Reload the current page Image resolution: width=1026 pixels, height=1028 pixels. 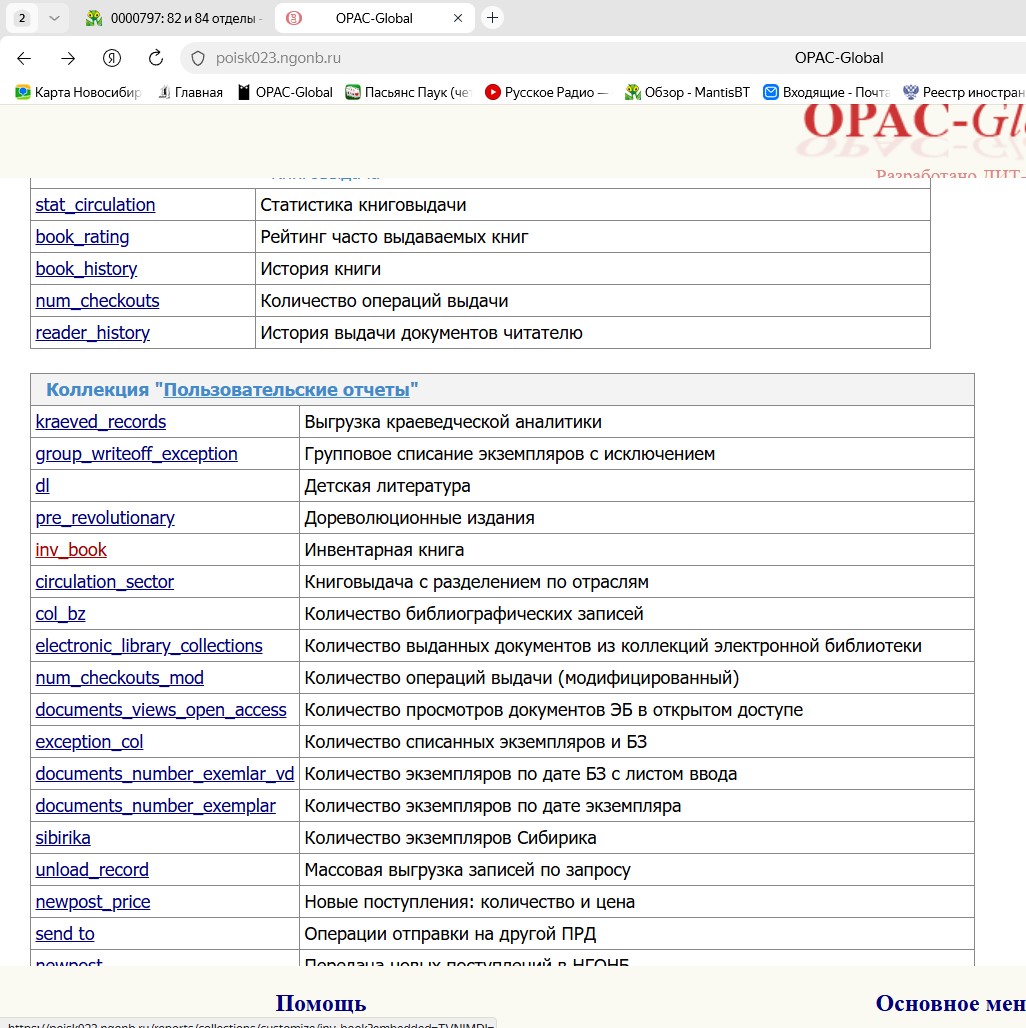click(x=156, y=58)
